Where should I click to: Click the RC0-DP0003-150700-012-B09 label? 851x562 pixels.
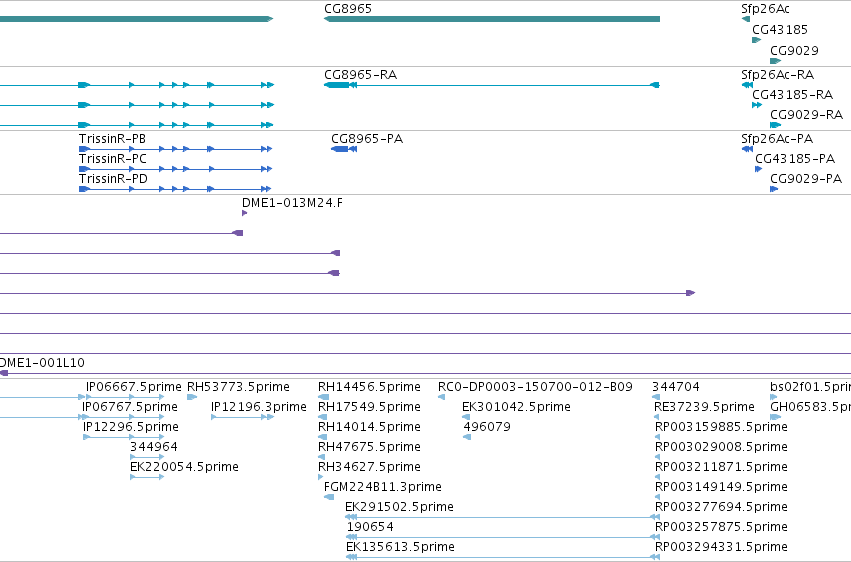point(535,387)
